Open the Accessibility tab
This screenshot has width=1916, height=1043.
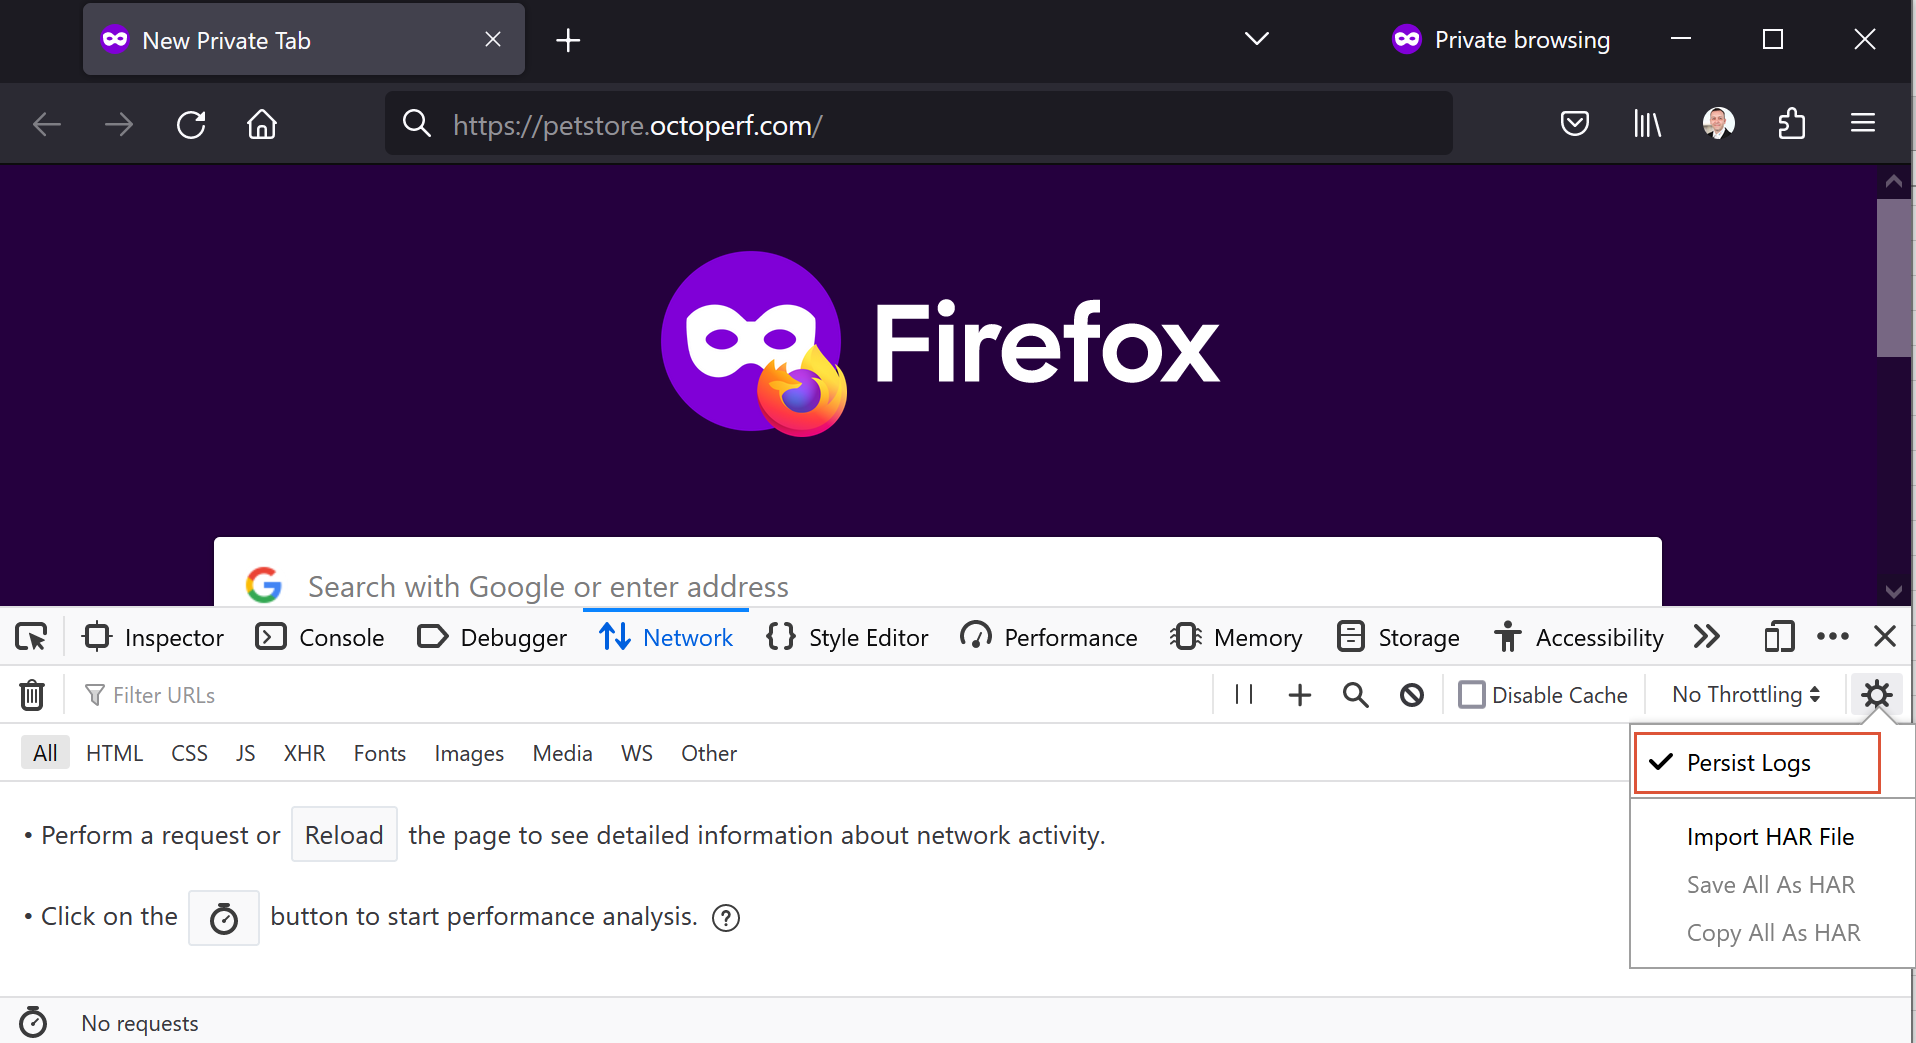pyautogui.click(x=1578, y=637)
